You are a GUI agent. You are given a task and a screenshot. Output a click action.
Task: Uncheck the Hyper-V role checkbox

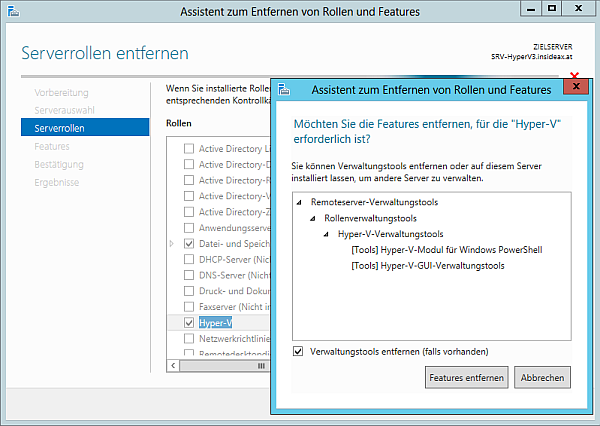(188, 323)
